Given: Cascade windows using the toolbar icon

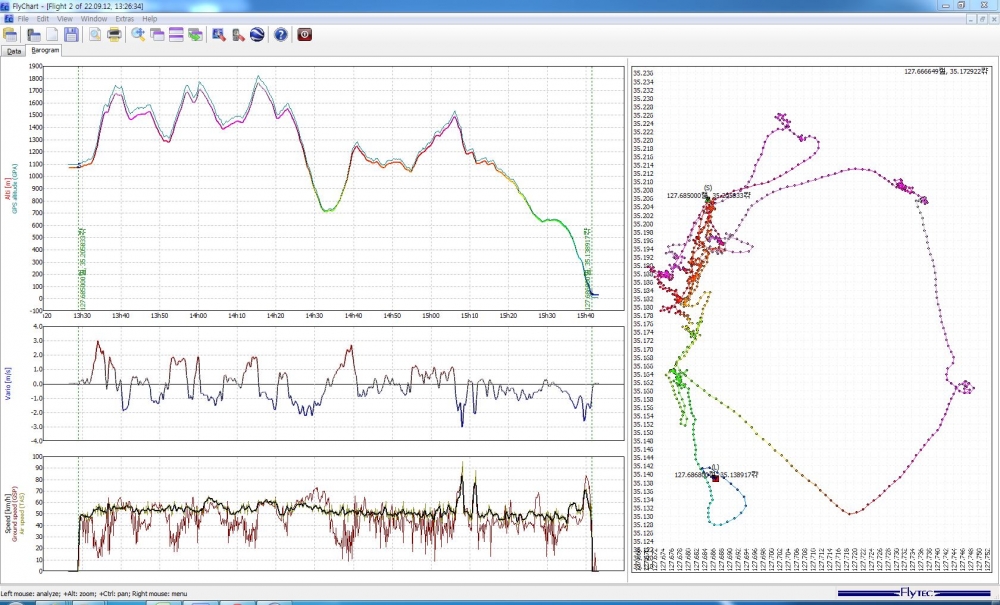Looking at the screenshot, I should coord(157,34).
